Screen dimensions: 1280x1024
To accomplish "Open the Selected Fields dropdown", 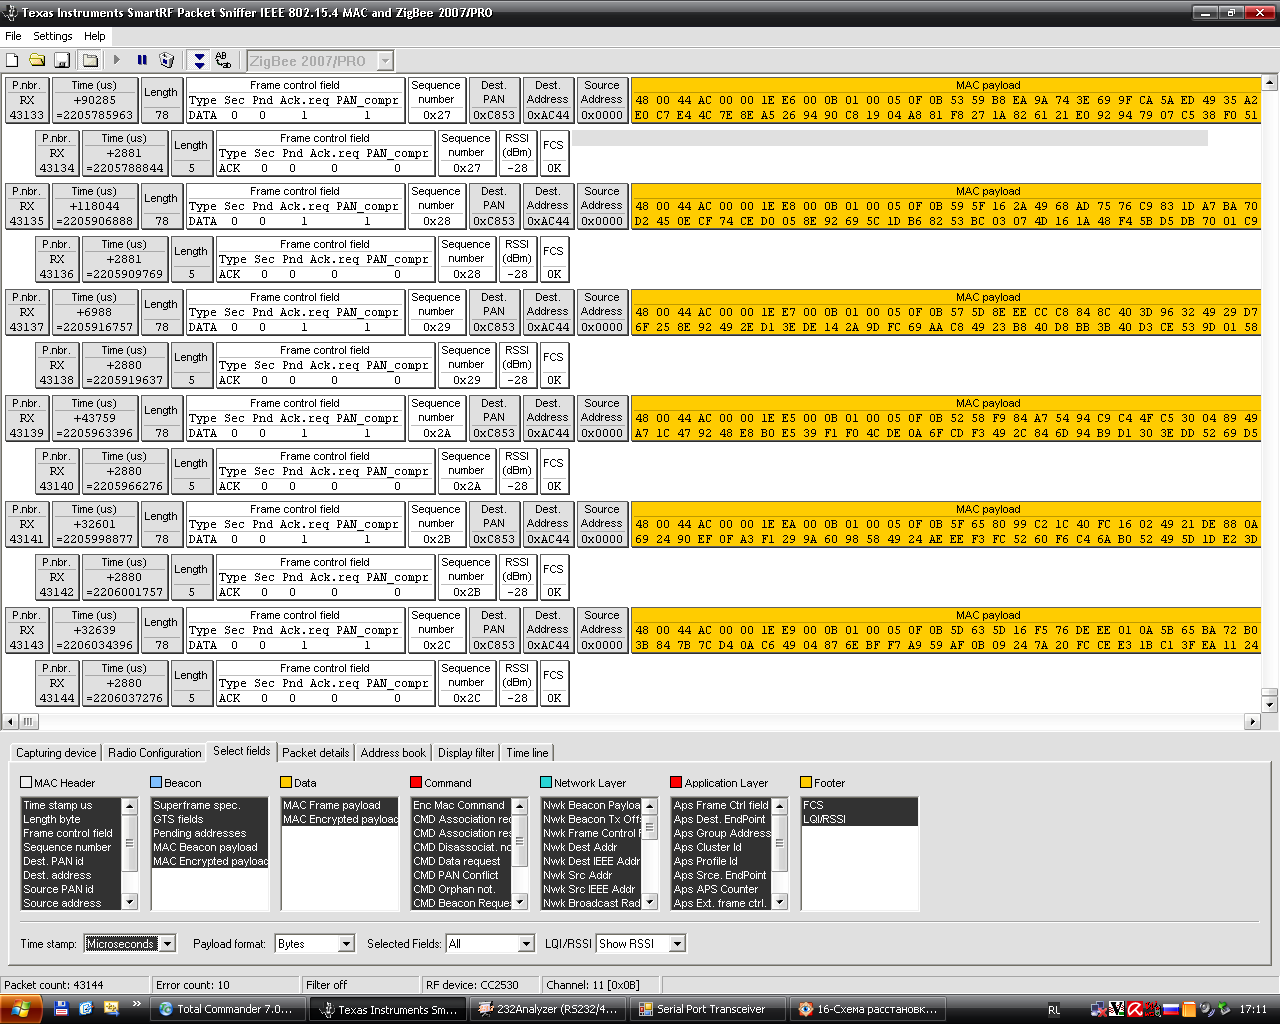I will [x=526, y=944].
